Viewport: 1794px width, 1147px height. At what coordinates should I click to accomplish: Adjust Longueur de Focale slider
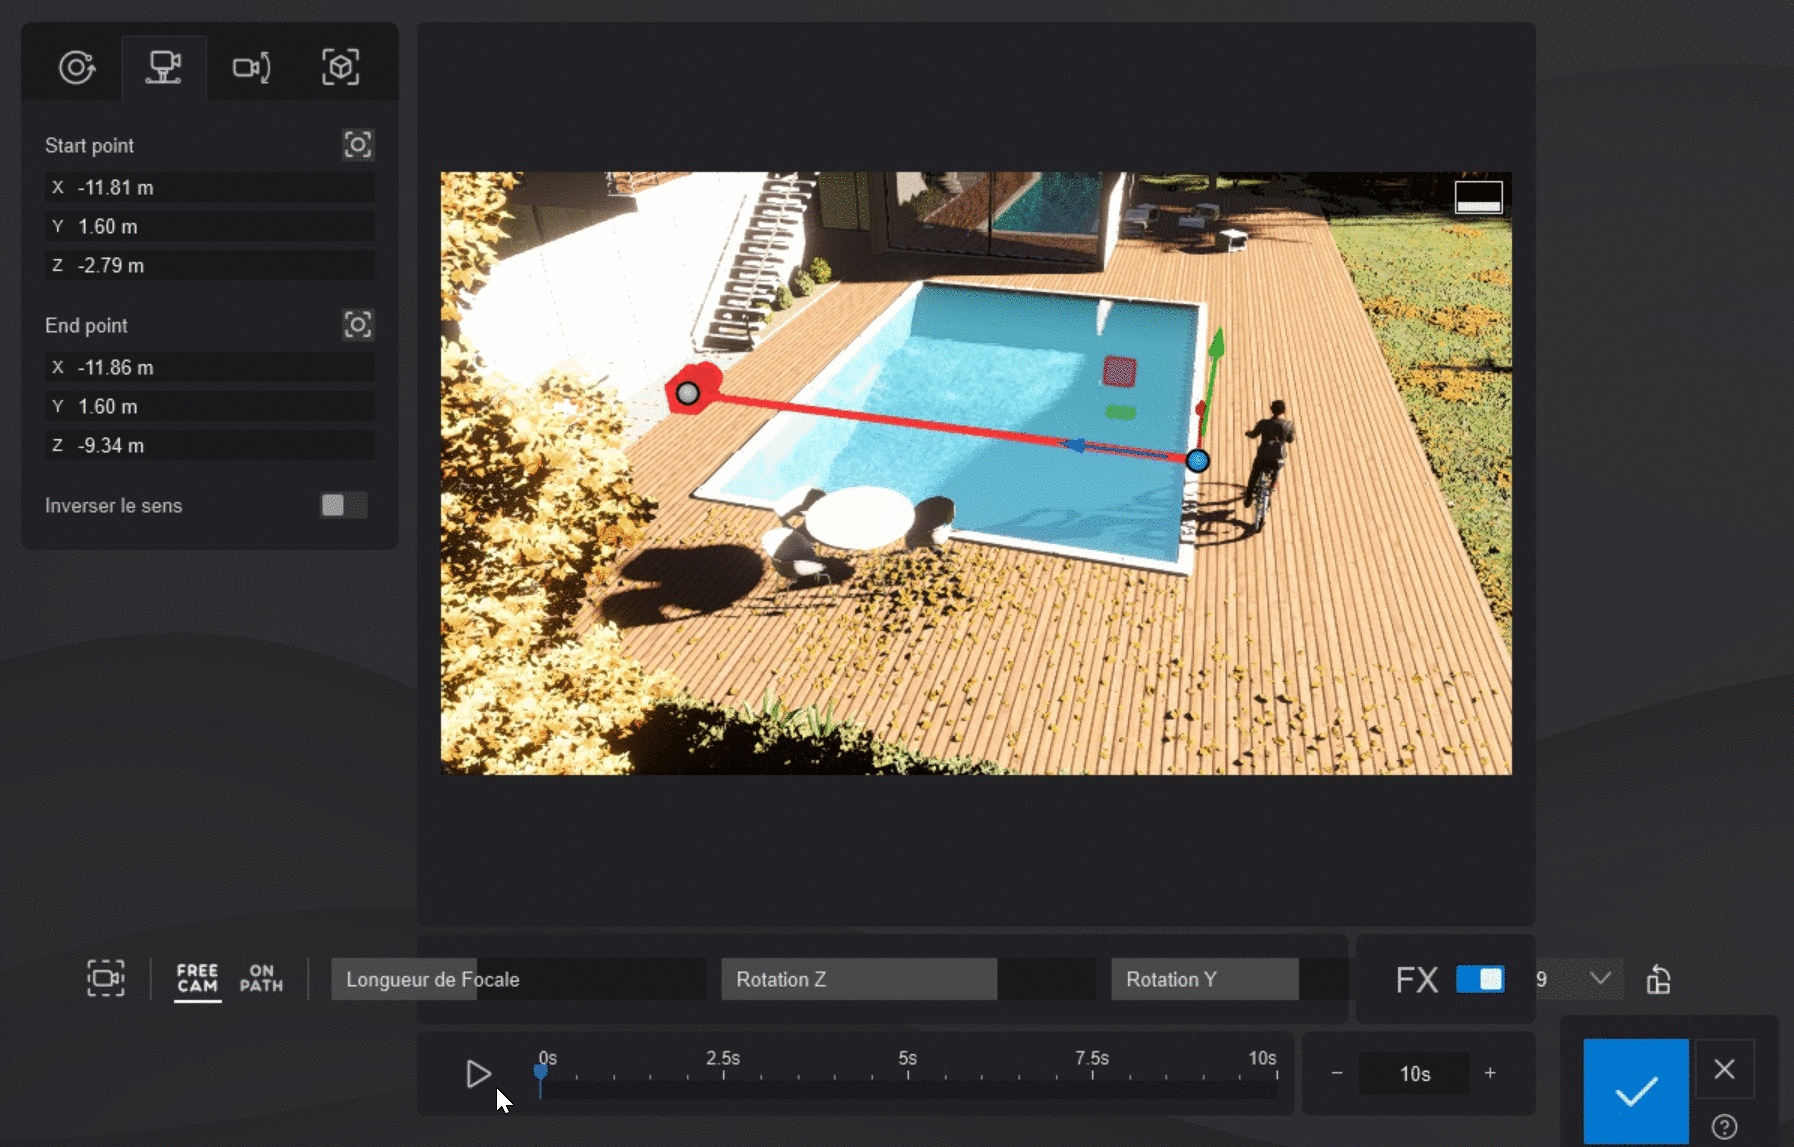tap(519, 979)
